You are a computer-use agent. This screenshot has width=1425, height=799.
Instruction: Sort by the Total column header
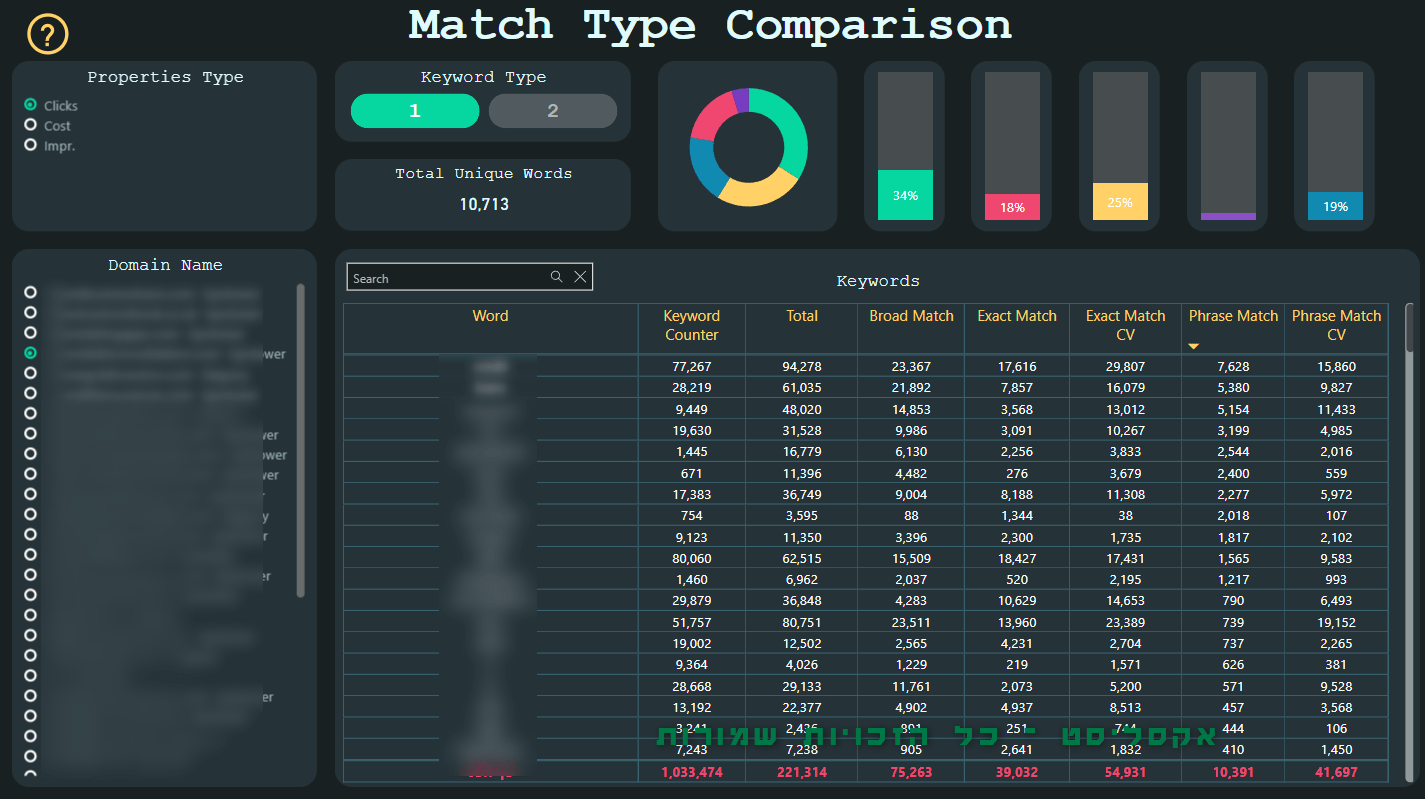coord(802,316)
